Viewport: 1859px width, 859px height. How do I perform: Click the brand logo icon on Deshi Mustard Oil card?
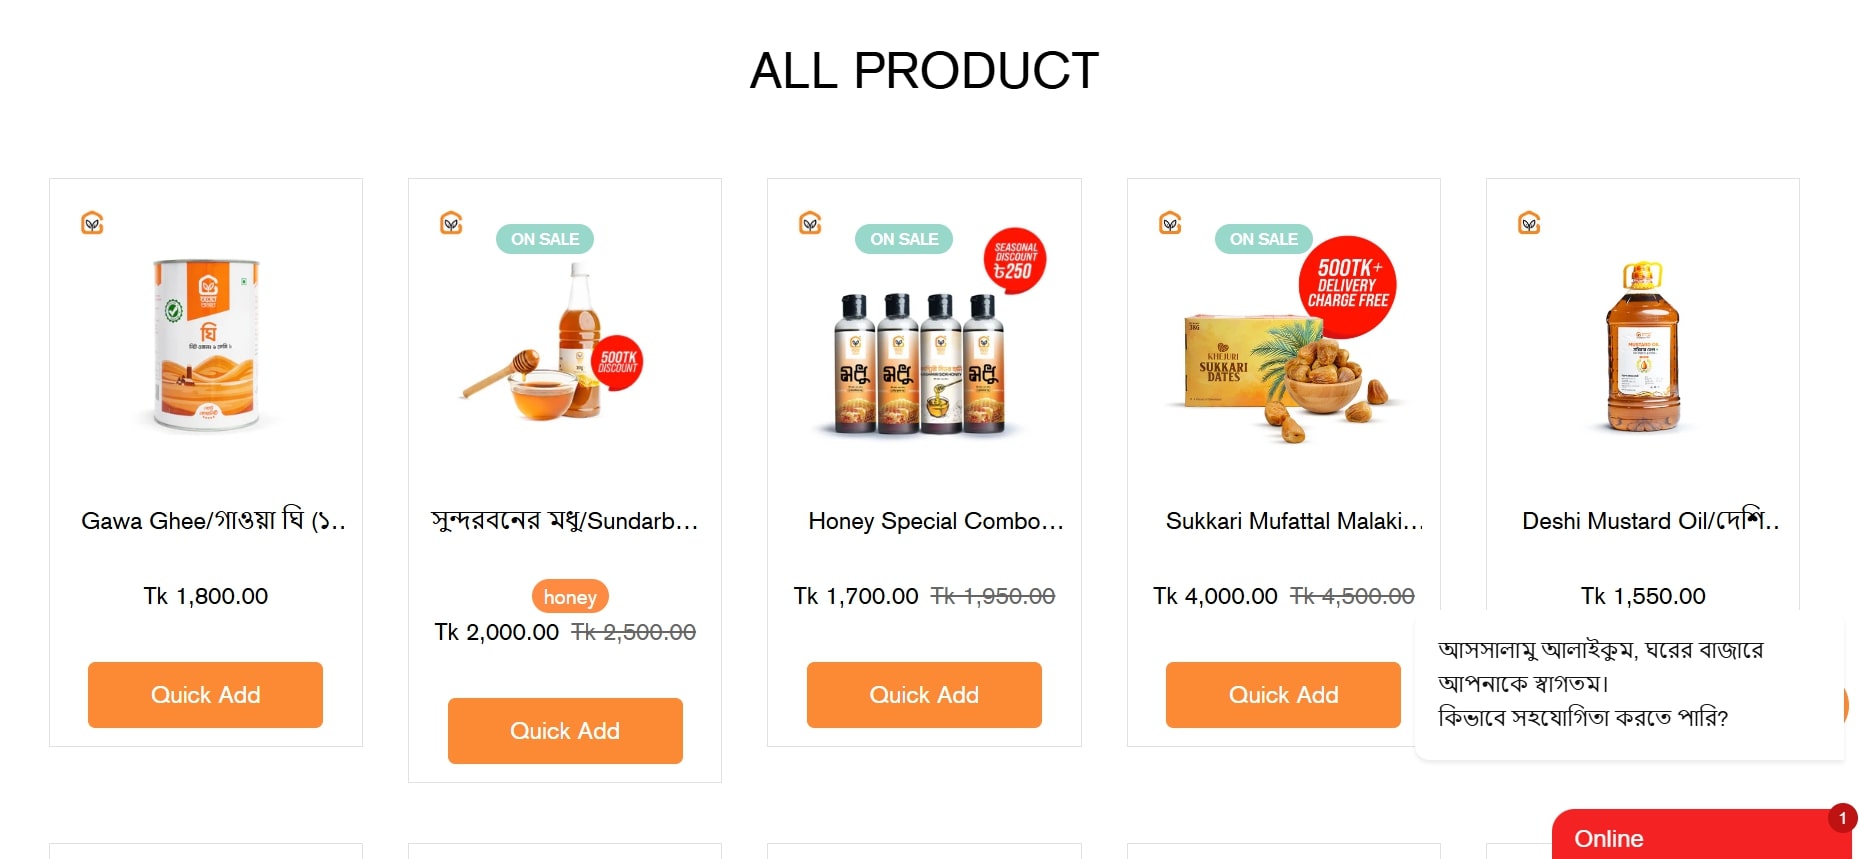tap(1529, 223)
